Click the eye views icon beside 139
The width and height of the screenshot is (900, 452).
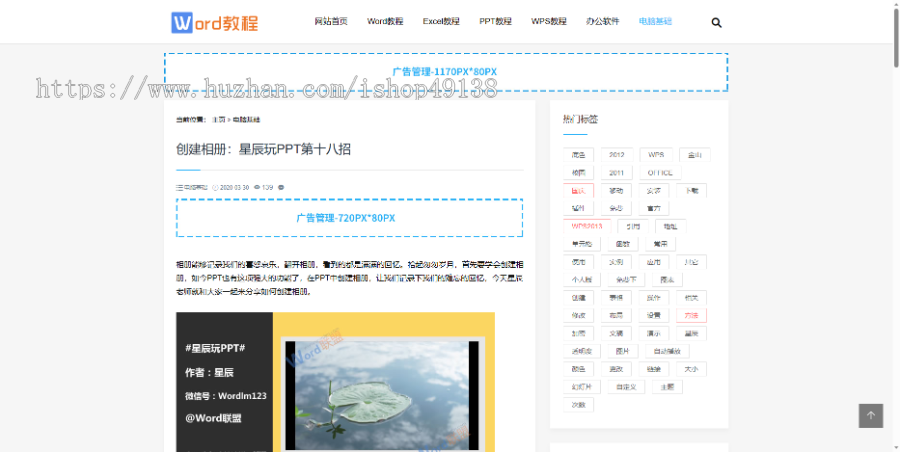[x=257, y=187]
